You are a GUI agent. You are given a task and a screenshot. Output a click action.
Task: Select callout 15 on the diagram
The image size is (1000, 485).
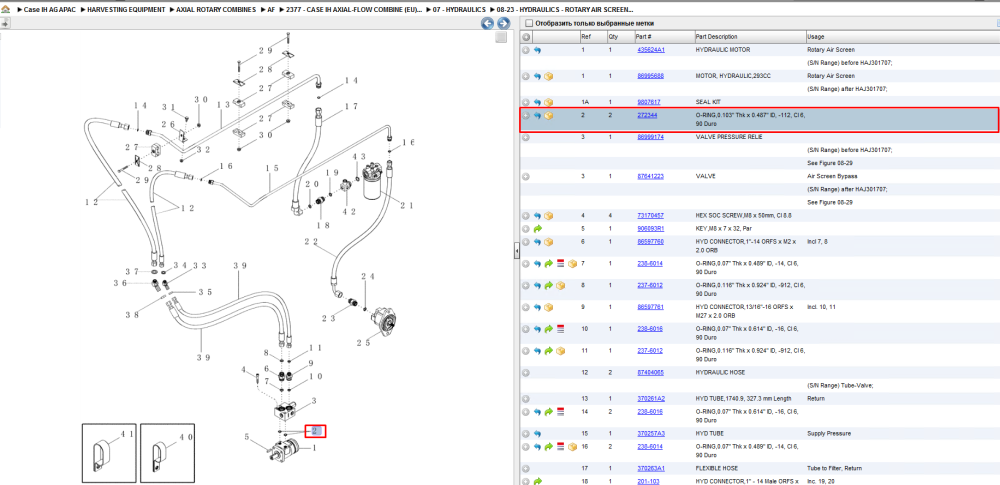tap(272, 168)
